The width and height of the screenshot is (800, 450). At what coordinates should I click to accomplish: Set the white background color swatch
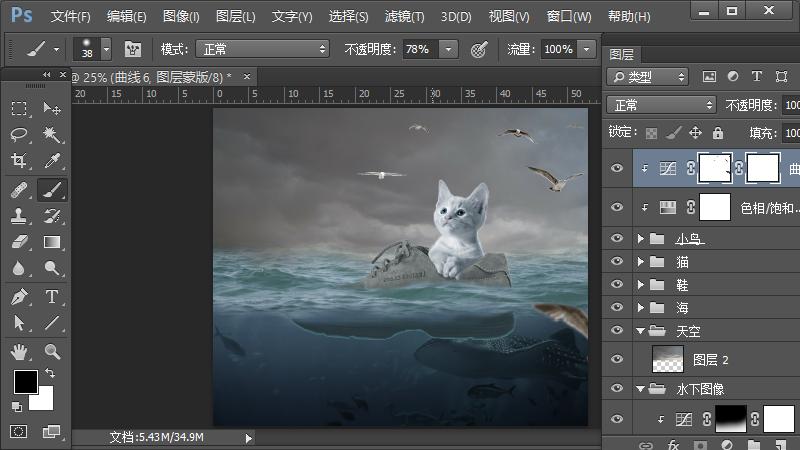pyautogui.click(x=45, y=401)
